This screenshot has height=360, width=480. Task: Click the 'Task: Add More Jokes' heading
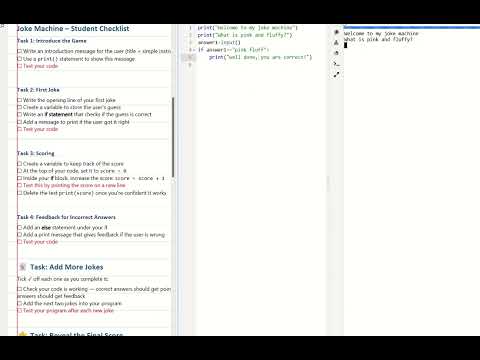tap(67, 267)
